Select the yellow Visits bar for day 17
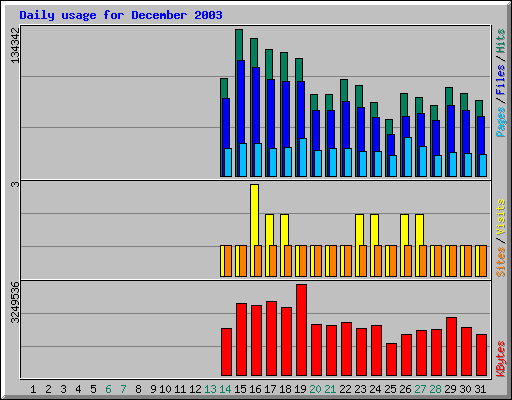512x400 pixels. coord(269,230)
